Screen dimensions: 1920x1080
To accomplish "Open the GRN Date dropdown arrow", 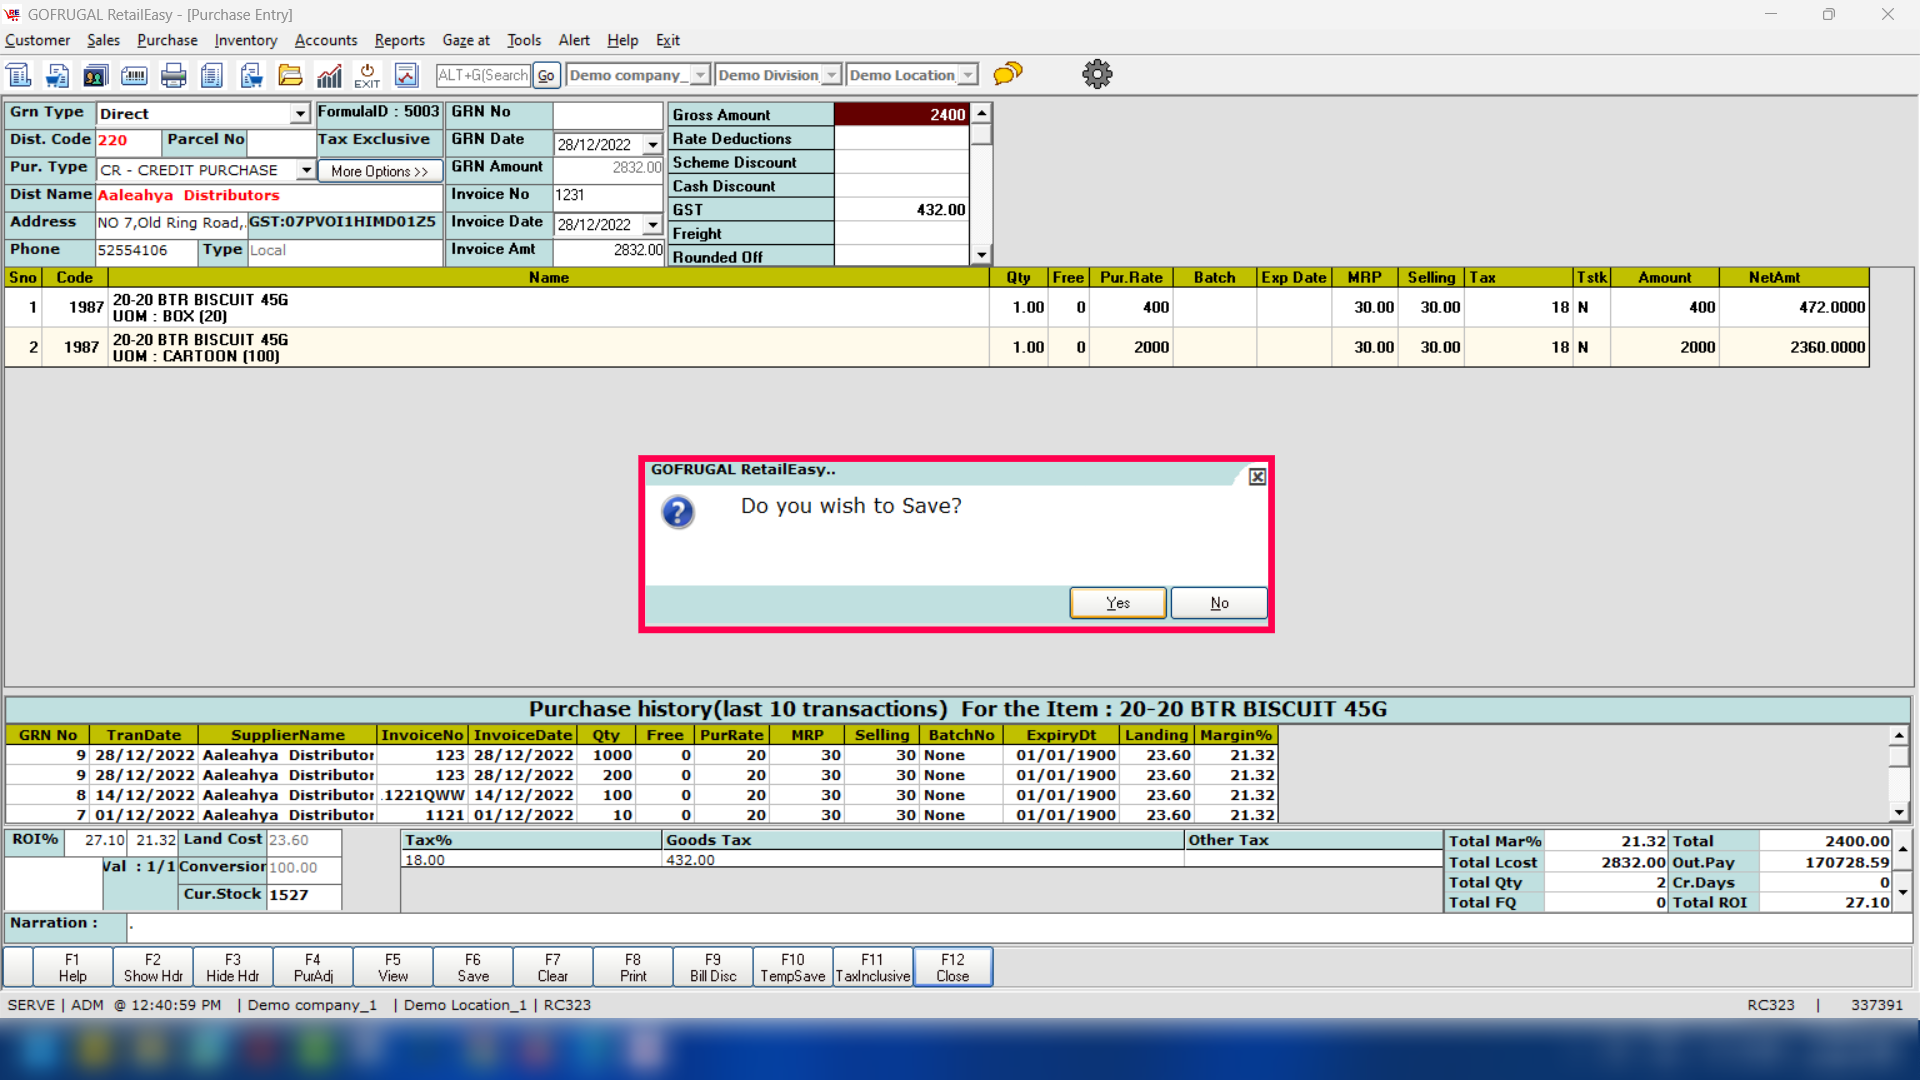I will tap(652, 145).
